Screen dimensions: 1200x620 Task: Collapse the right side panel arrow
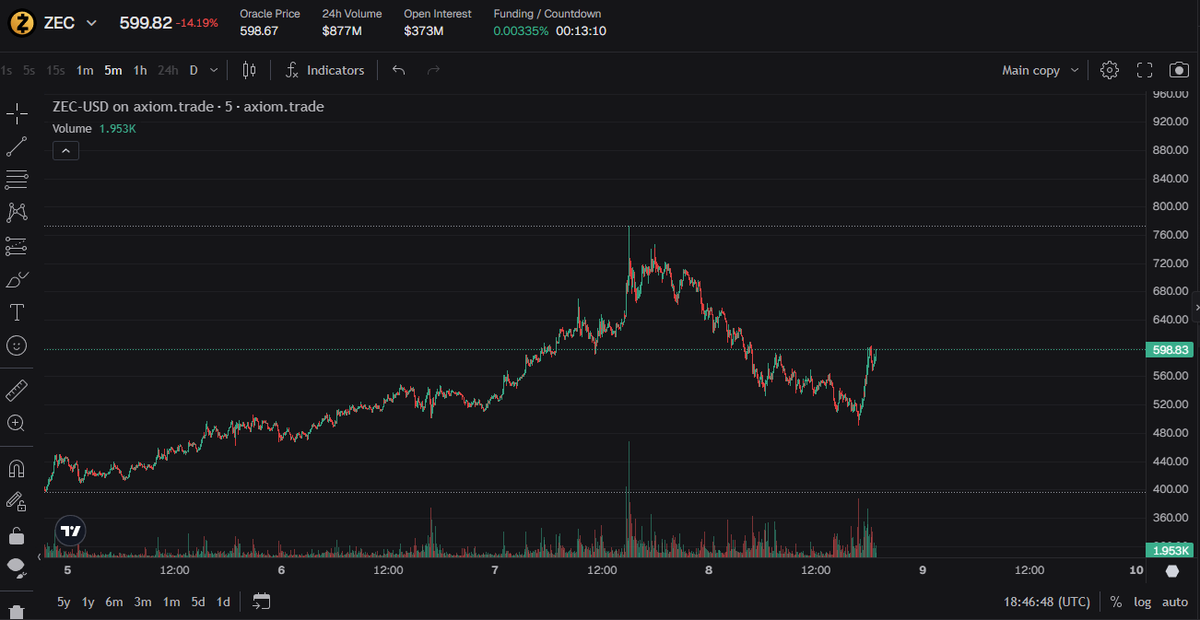(1196, 307)
